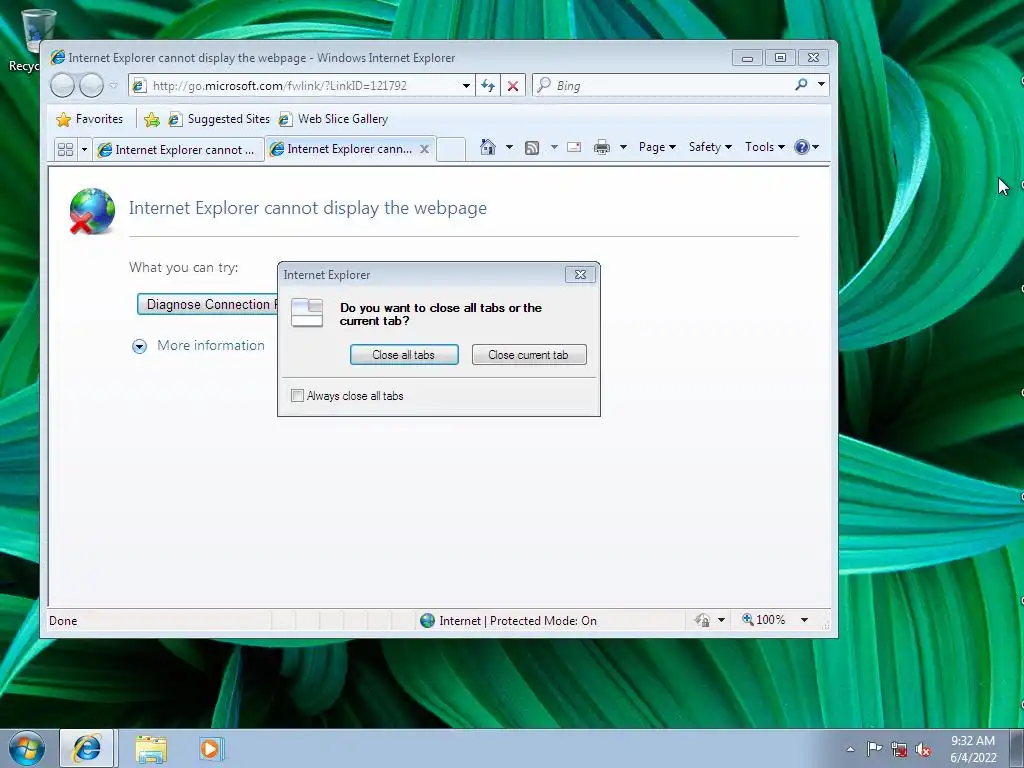Click the search magnifier icon

click(801, 85)
